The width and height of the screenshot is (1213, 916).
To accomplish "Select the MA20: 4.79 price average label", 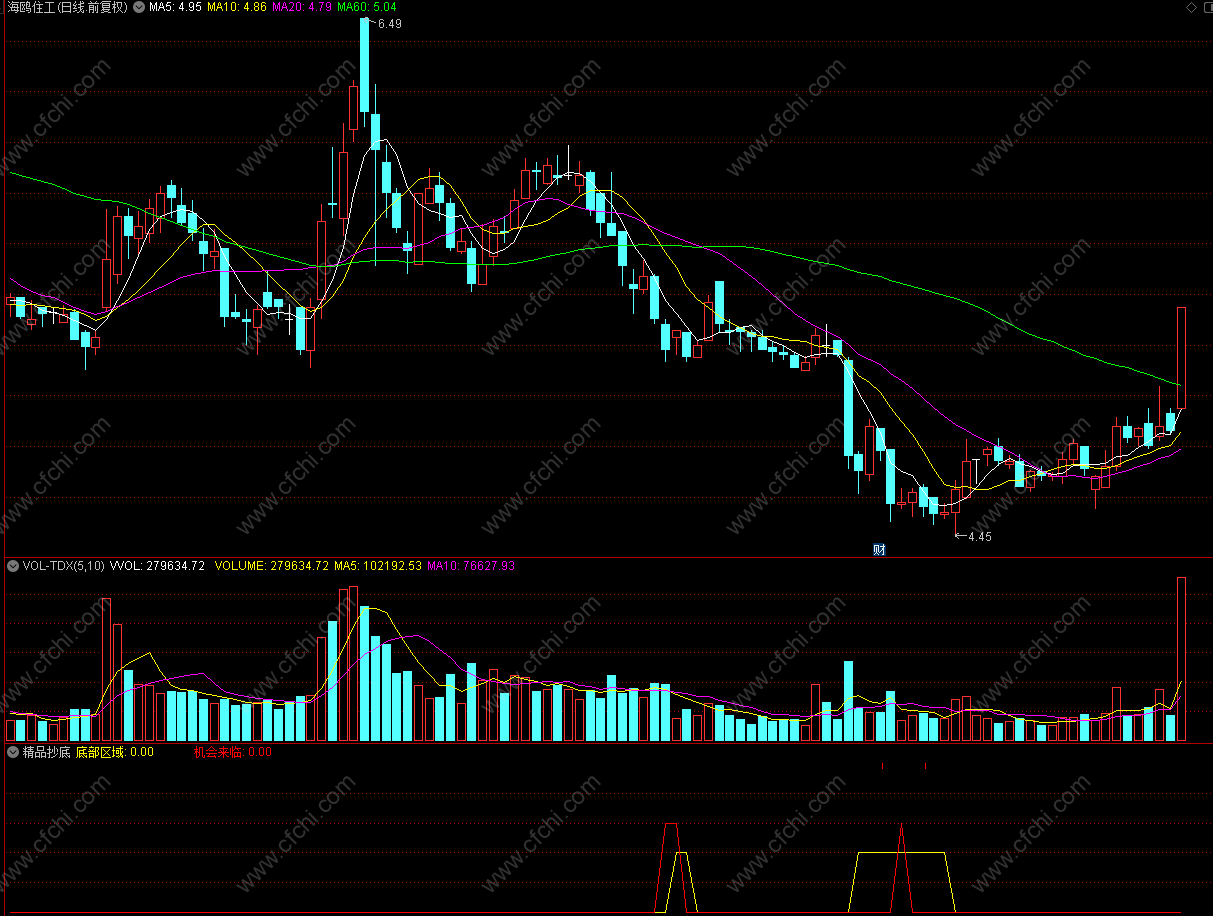I will (302, 7).
